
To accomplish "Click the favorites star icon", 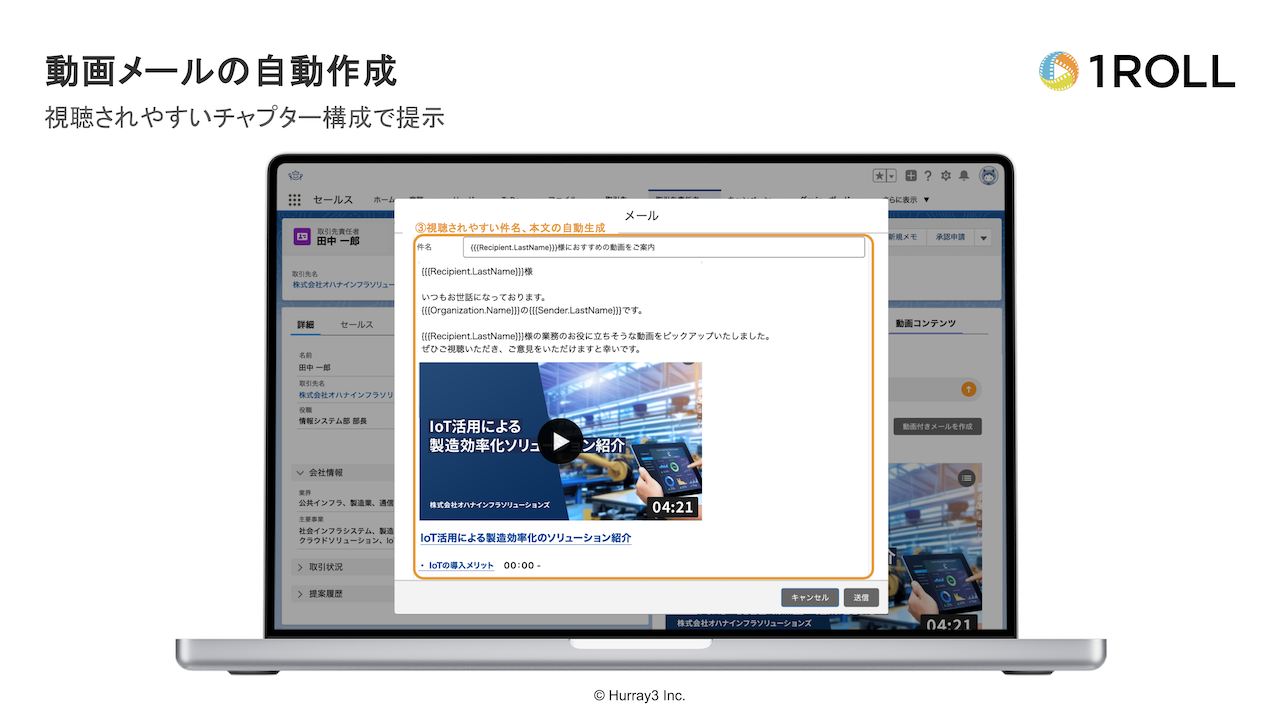I will pos(880,175).
